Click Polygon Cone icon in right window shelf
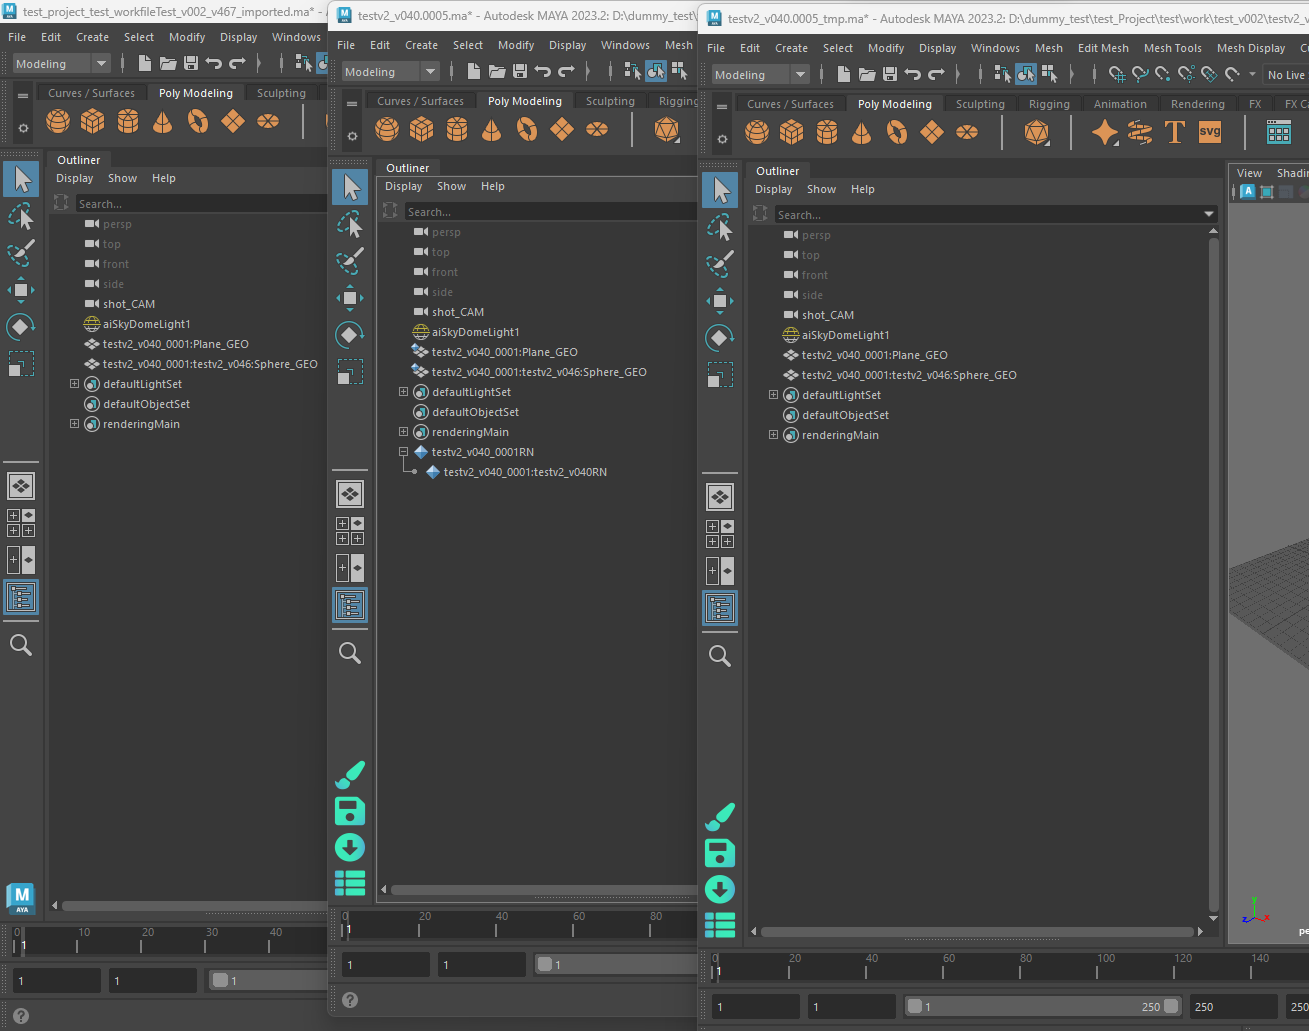The image size is (1309, 1031). (x=862, y=132)
